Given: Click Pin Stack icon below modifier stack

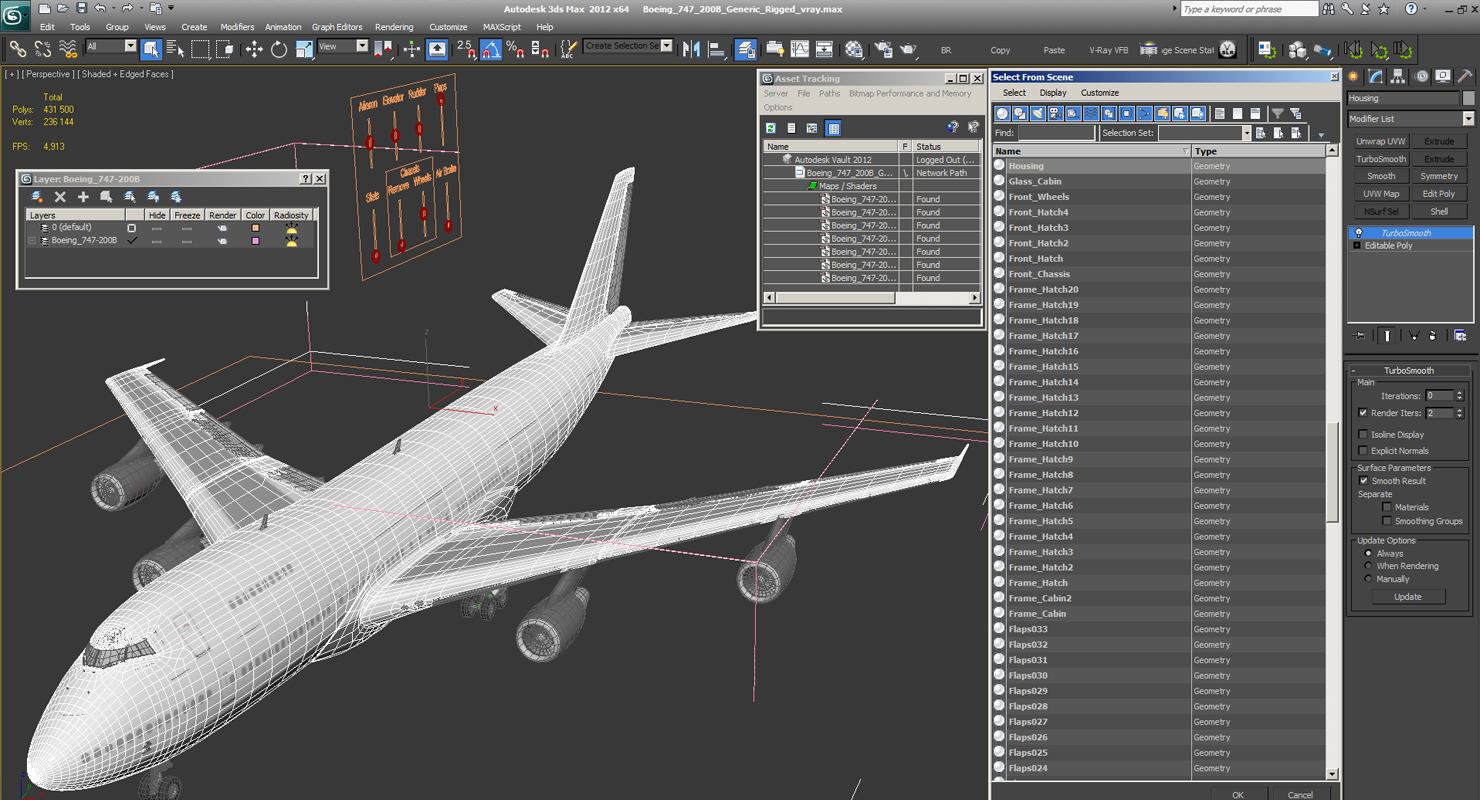Looking at the screenshot, I should pos(1361,336).
